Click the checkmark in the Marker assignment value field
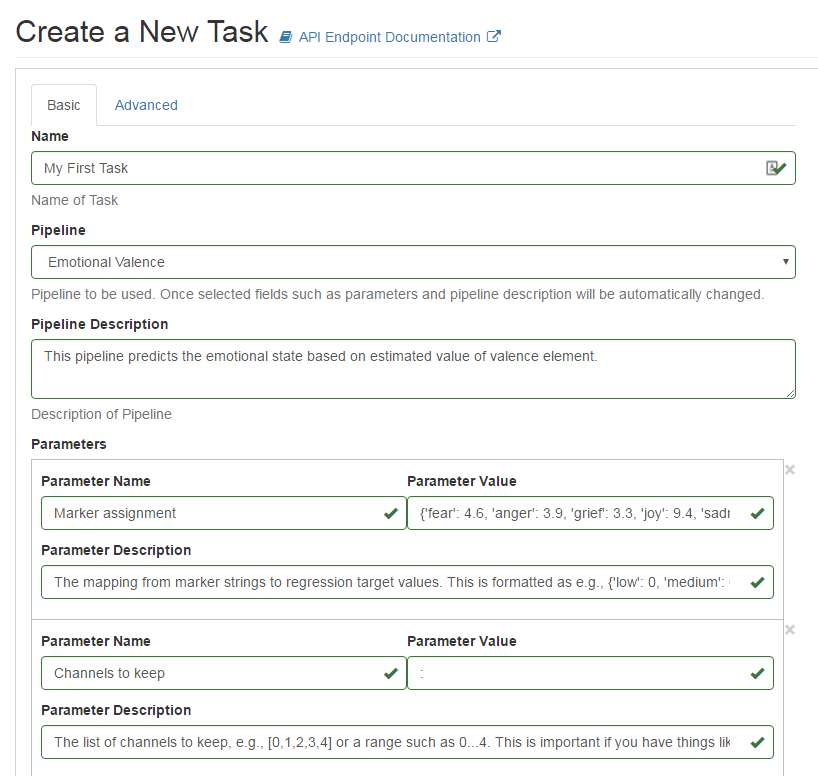This screenshot has height=776, width=818. [757, 514]
